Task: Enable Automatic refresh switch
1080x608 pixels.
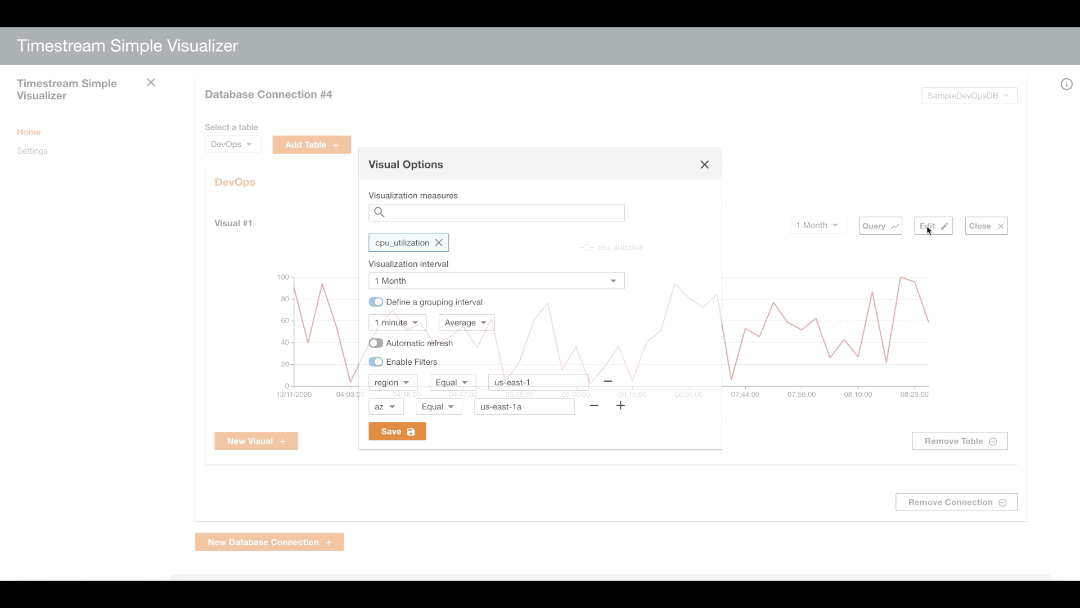Action: (375, 343)
